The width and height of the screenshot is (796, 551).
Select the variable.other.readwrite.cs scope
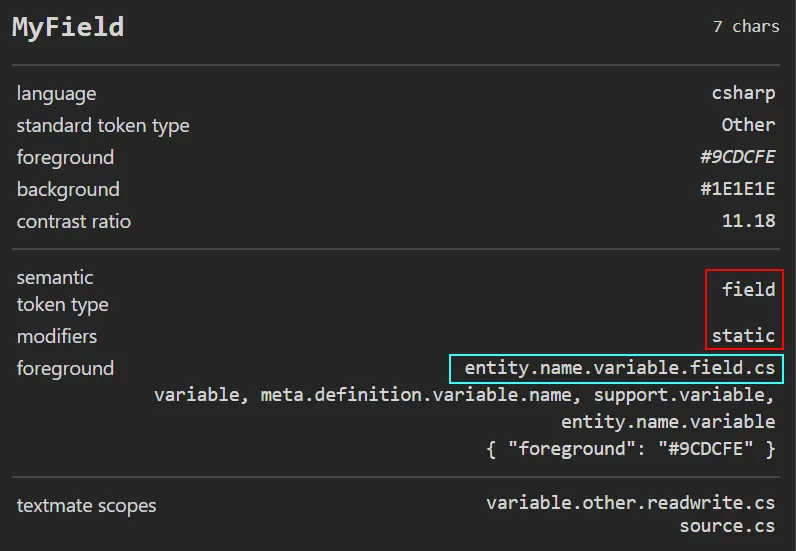630,502
